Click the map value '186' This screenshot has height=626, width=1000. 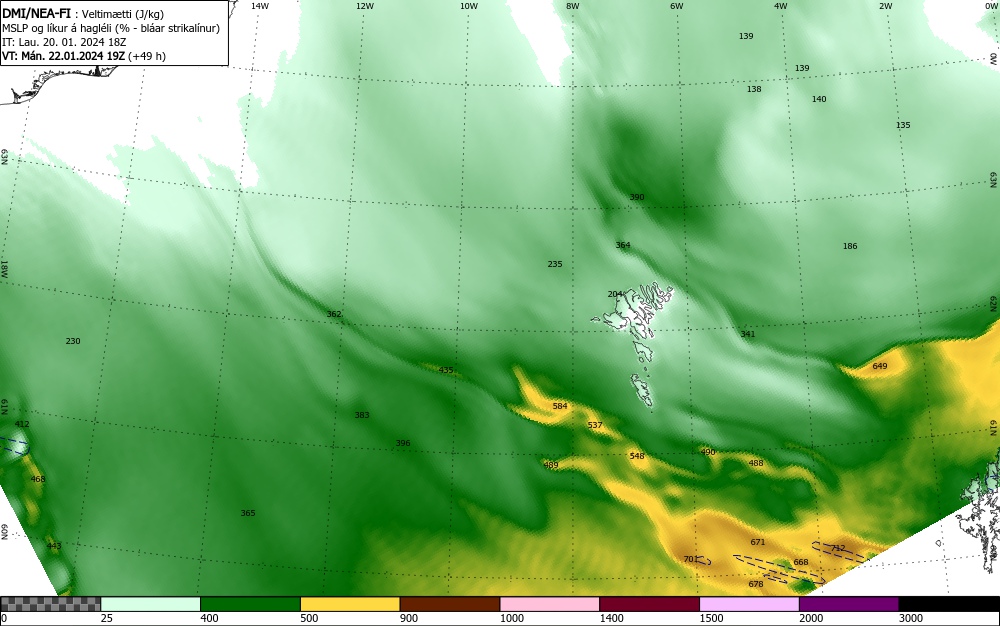[x=850, y=246]
